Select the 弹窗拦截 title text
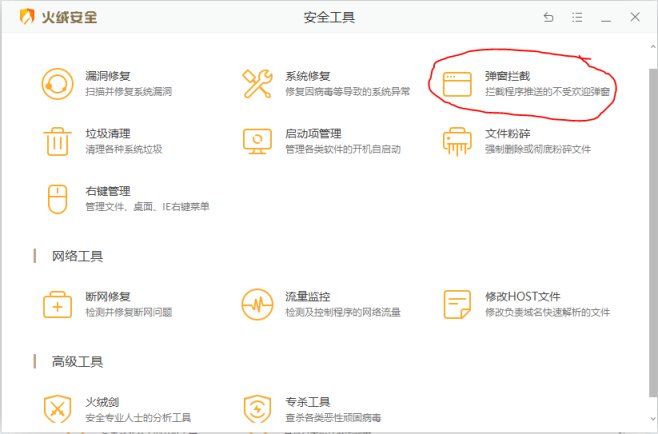Screen dimensions: 658x434 point(507,76)
